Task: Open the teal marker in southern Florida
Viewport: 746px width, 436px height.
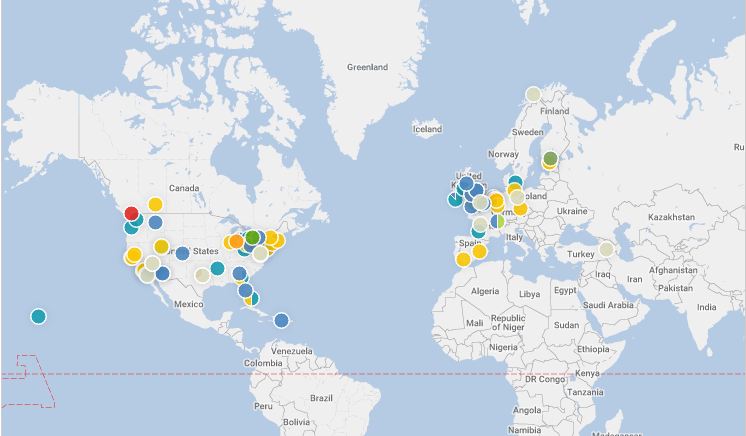Action: 252,298
